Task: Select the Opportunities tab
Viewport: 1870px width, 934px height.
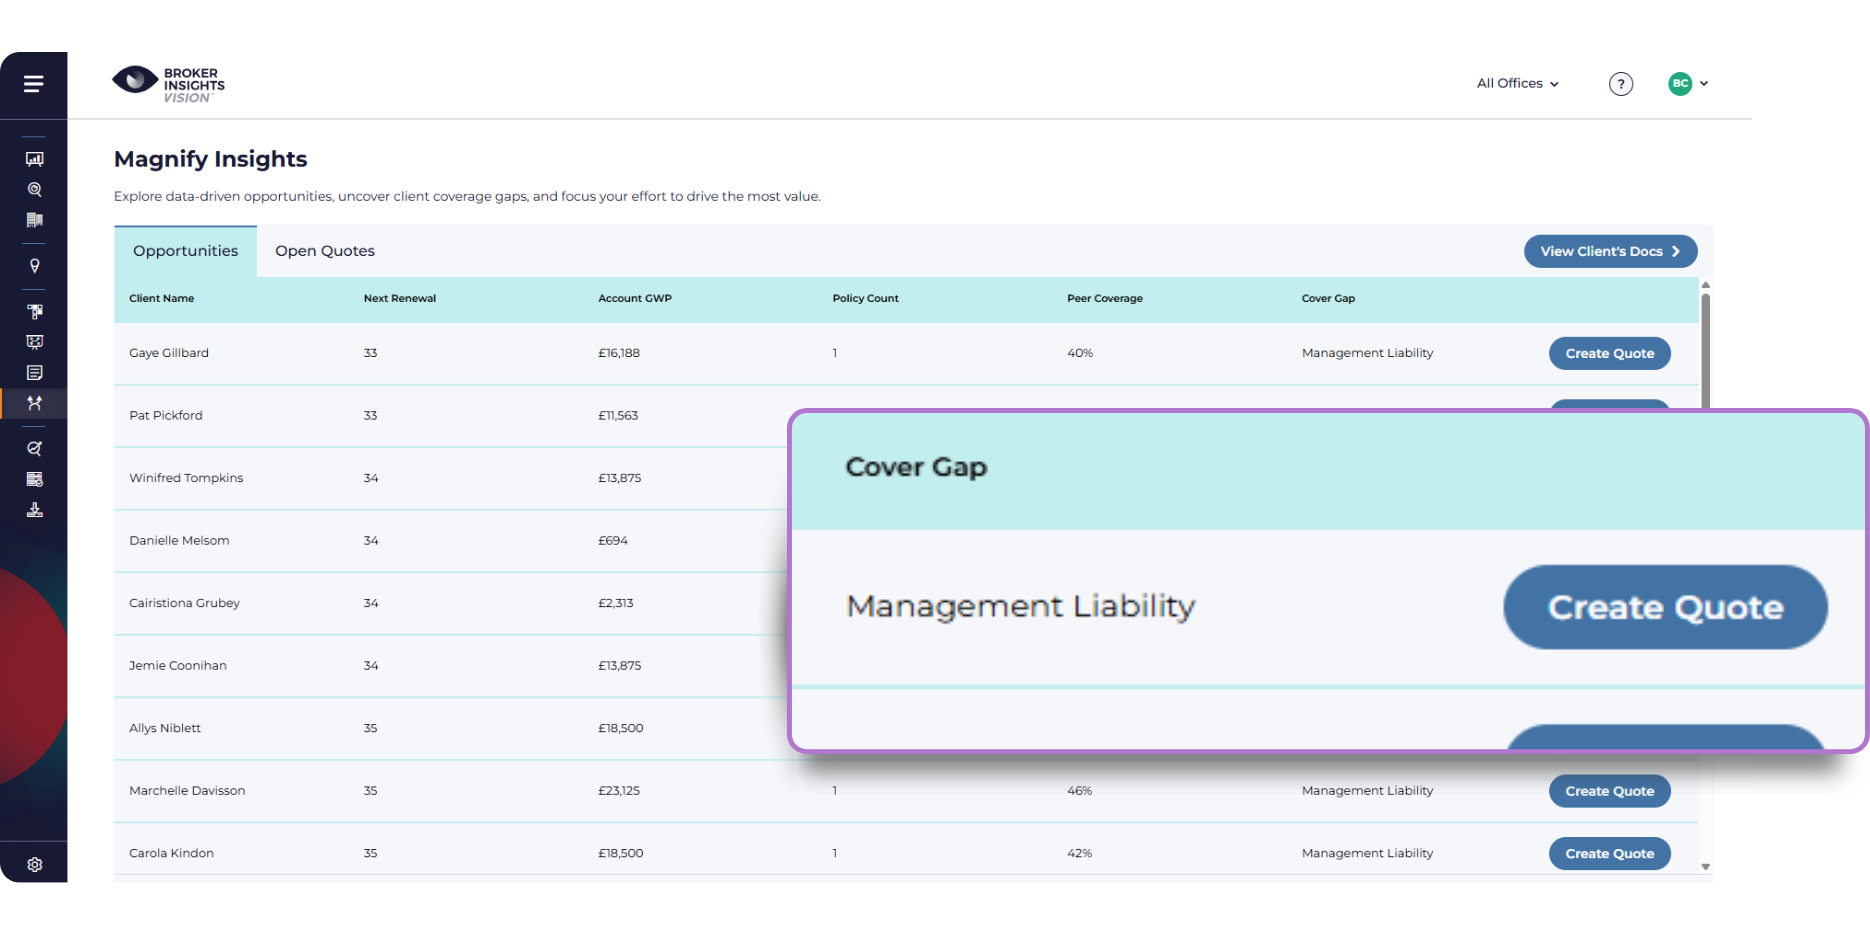Action: pos(185,251)
